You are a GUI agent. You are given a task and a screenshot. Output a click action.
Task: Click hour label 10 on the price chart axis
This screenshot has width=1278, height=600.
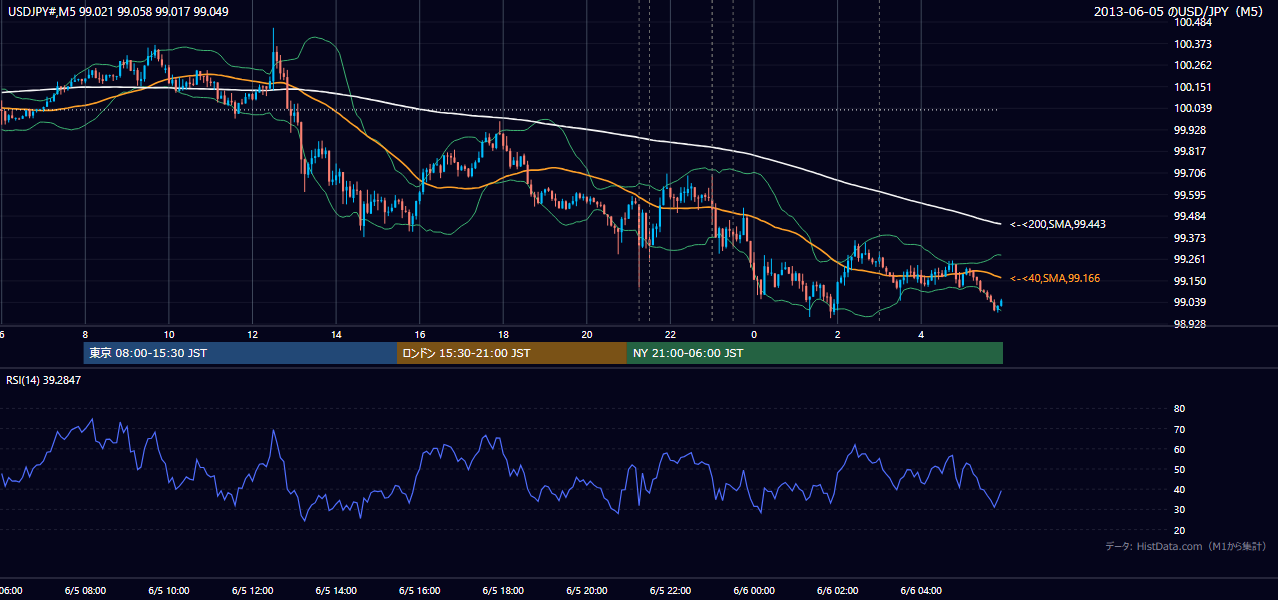(169, 334)
